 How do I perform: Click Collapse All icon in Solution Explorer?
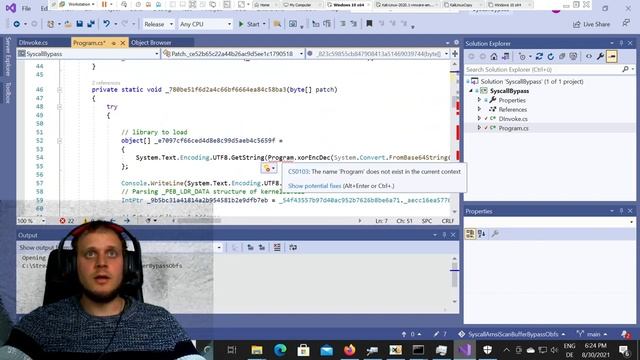[x=562, y=56]
